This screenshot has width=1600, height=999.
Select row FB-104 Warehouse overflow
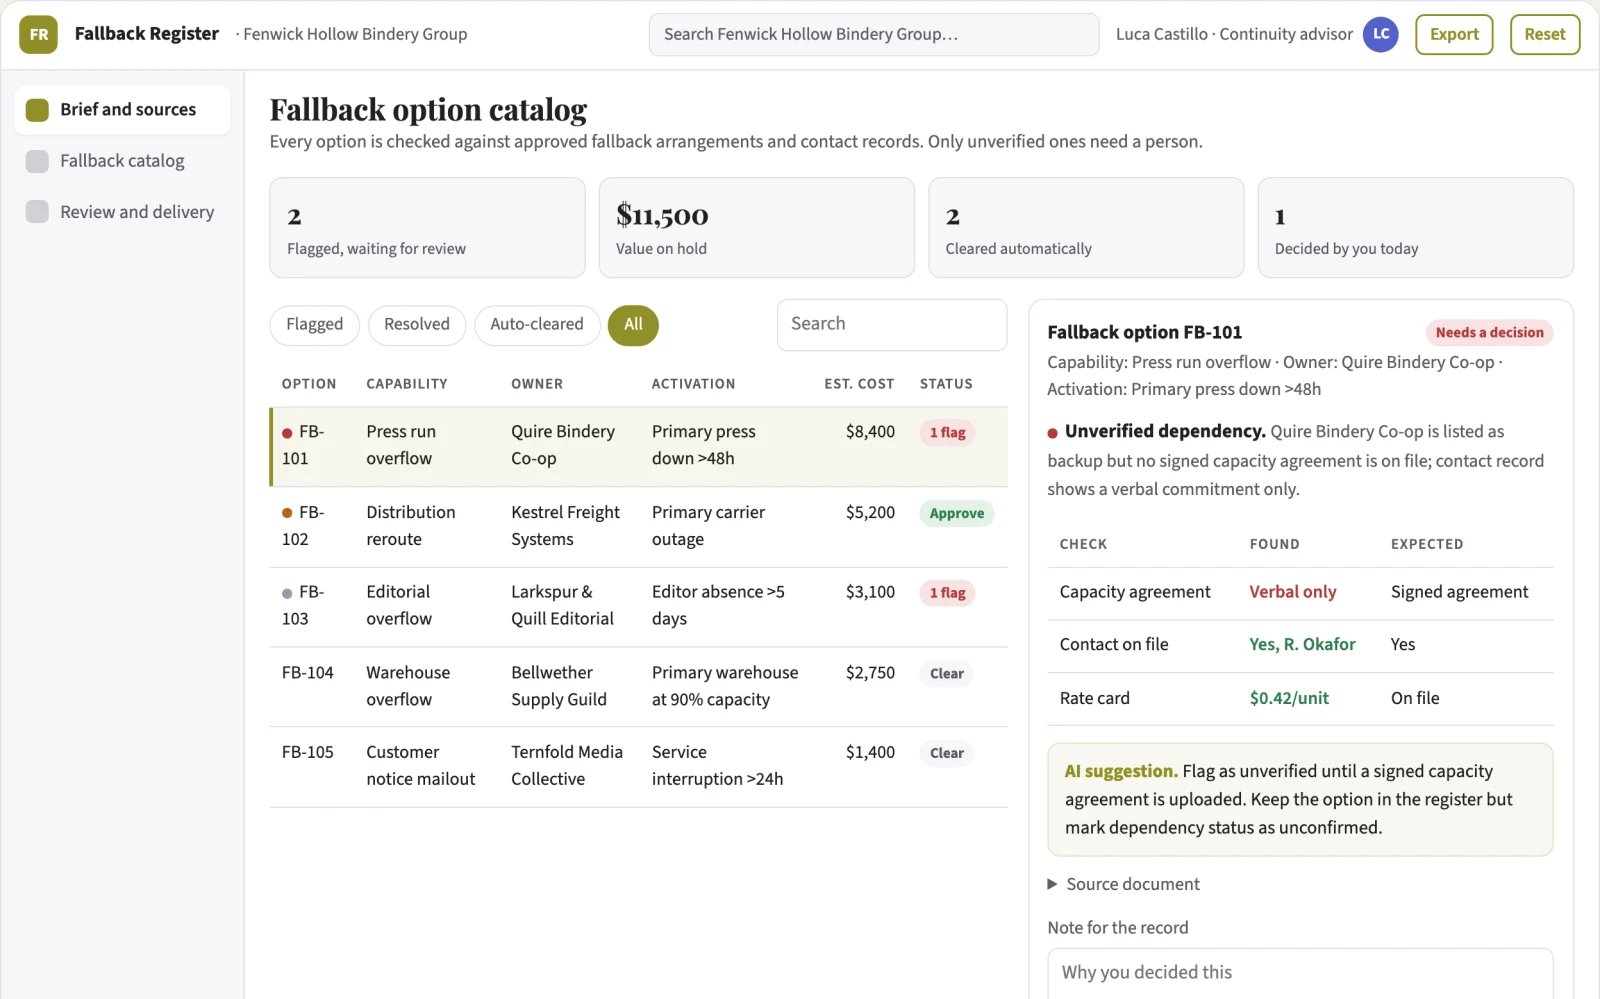coord(638,687)
